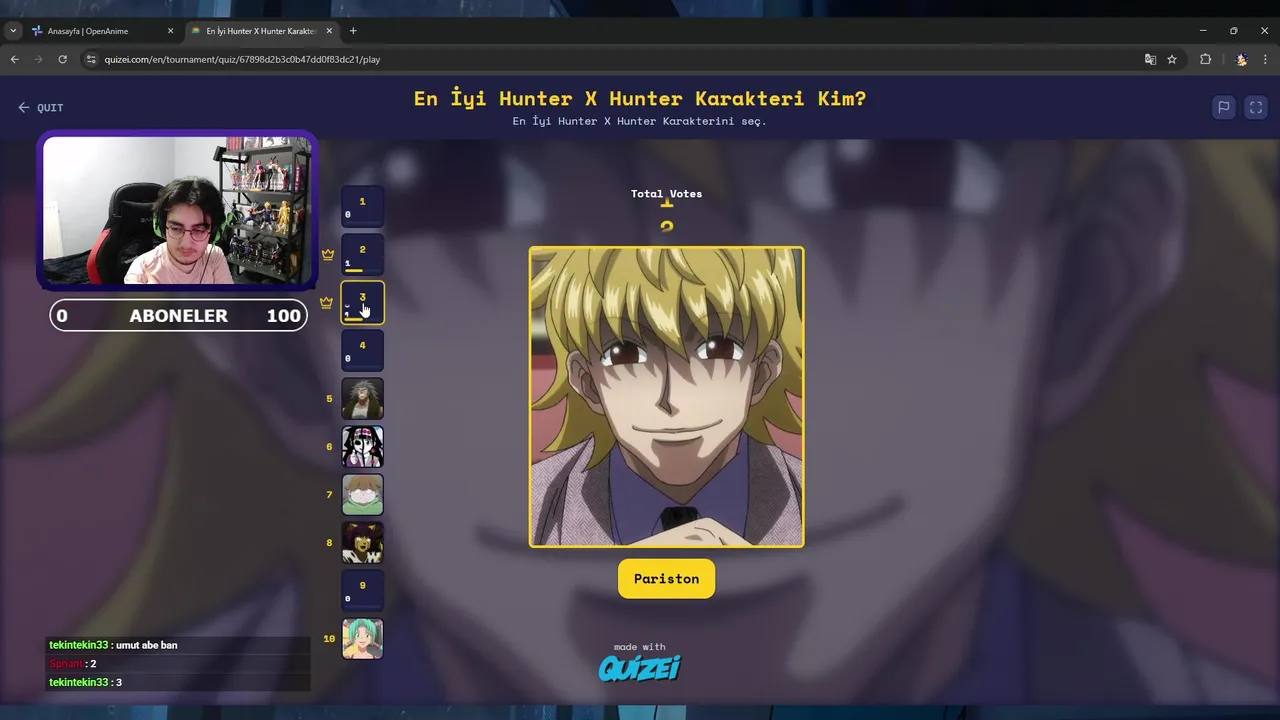Click the flag report icon
The image size is (1280, 720).
(x=1223, y=107)
